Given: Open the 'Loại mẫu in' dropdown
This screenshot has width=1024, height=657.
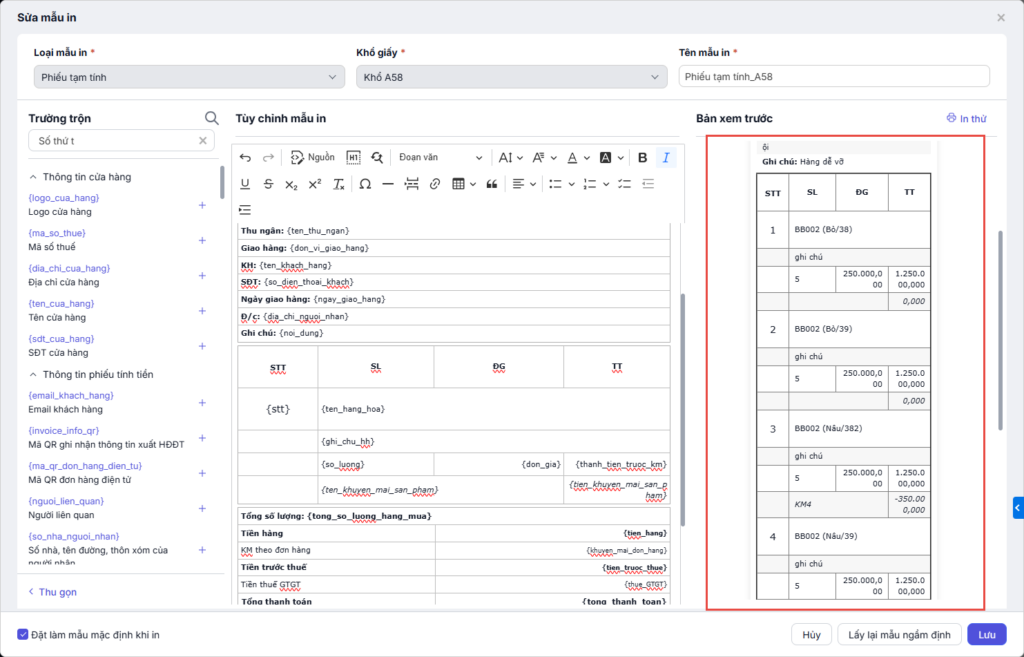Looking at the screenshot, I should coord(188,77).
